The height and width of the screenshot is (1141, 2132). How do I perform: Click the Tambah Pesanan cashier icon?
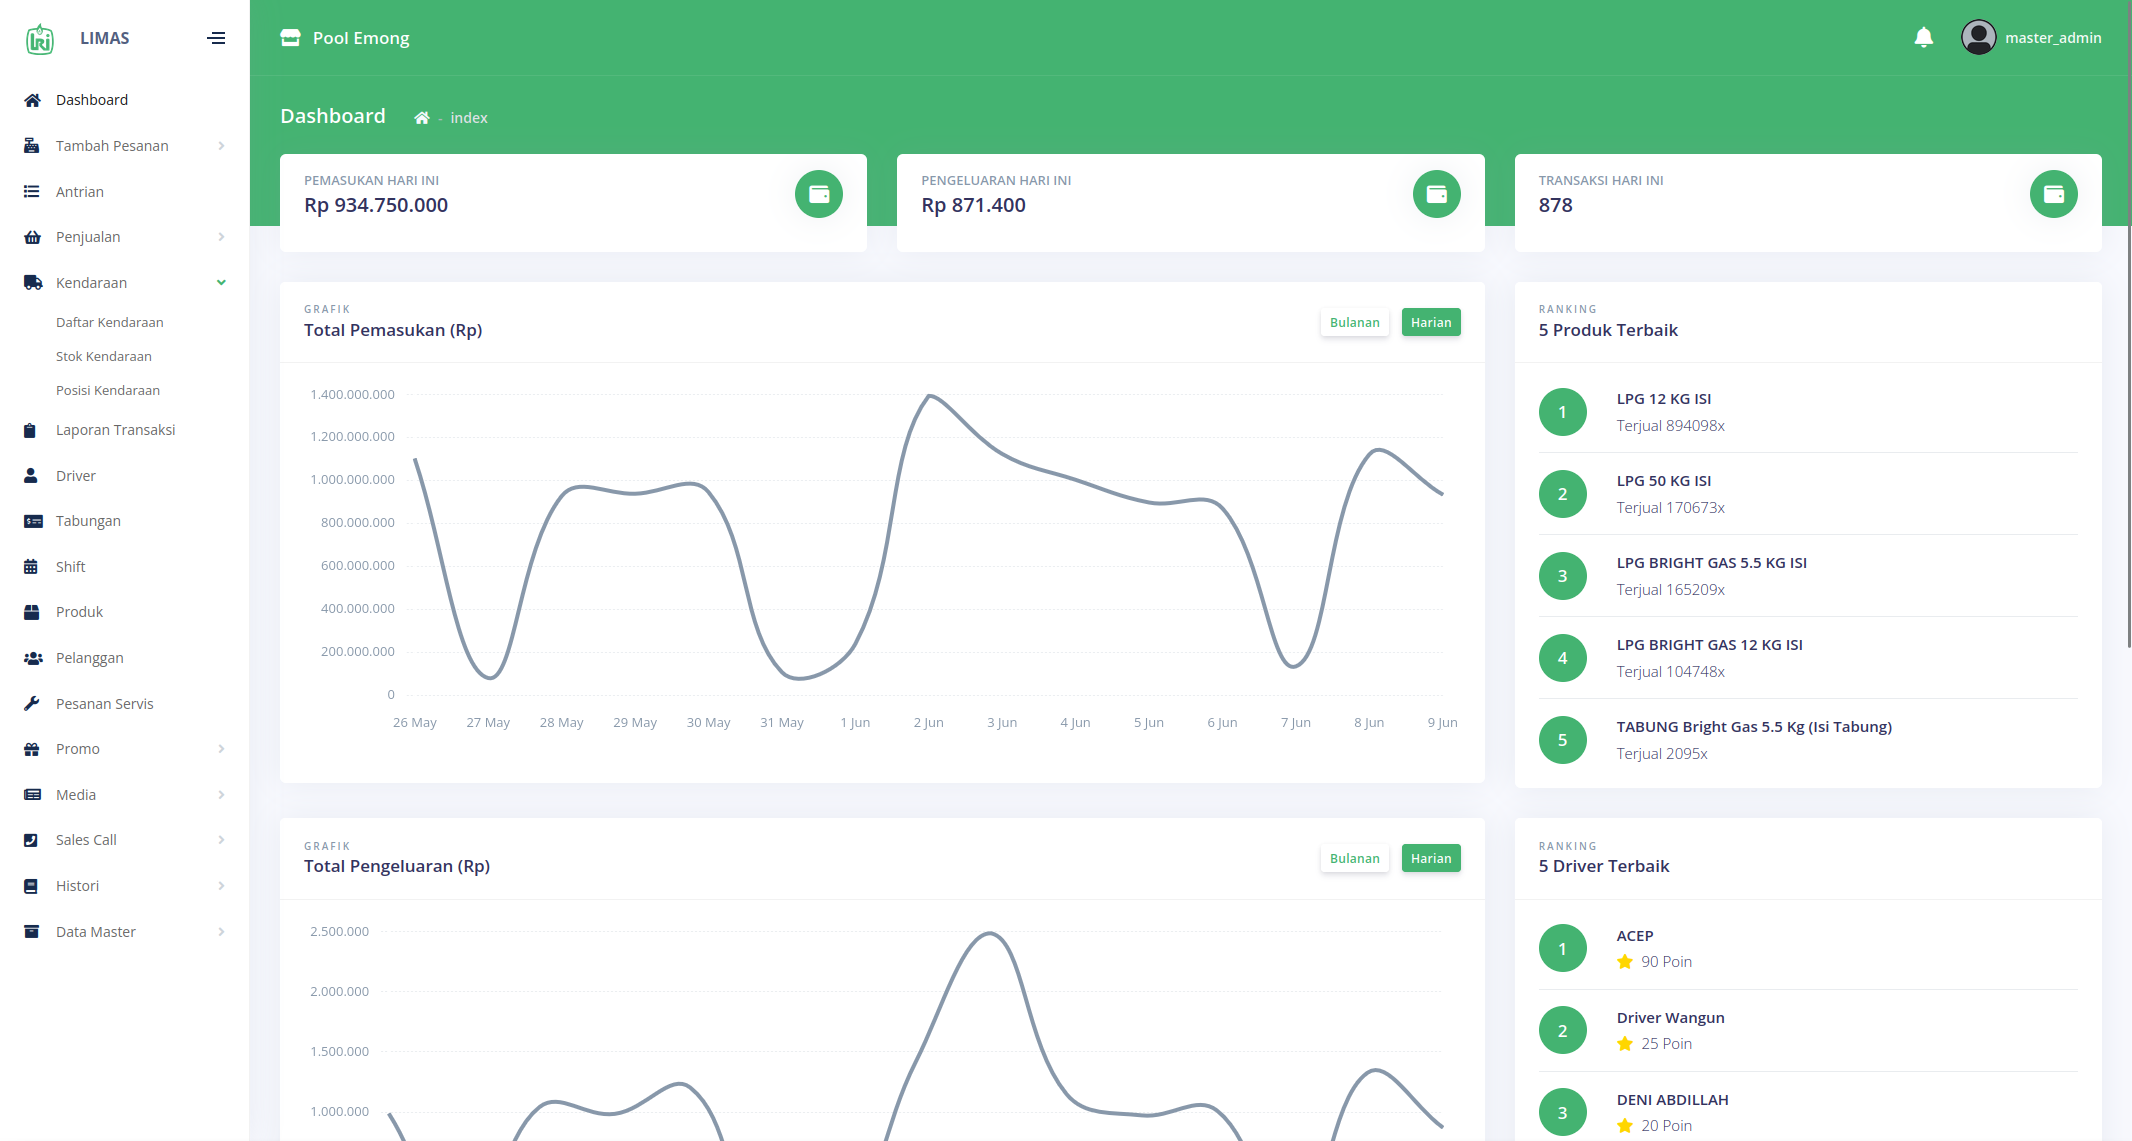click(x=32, y=146)
